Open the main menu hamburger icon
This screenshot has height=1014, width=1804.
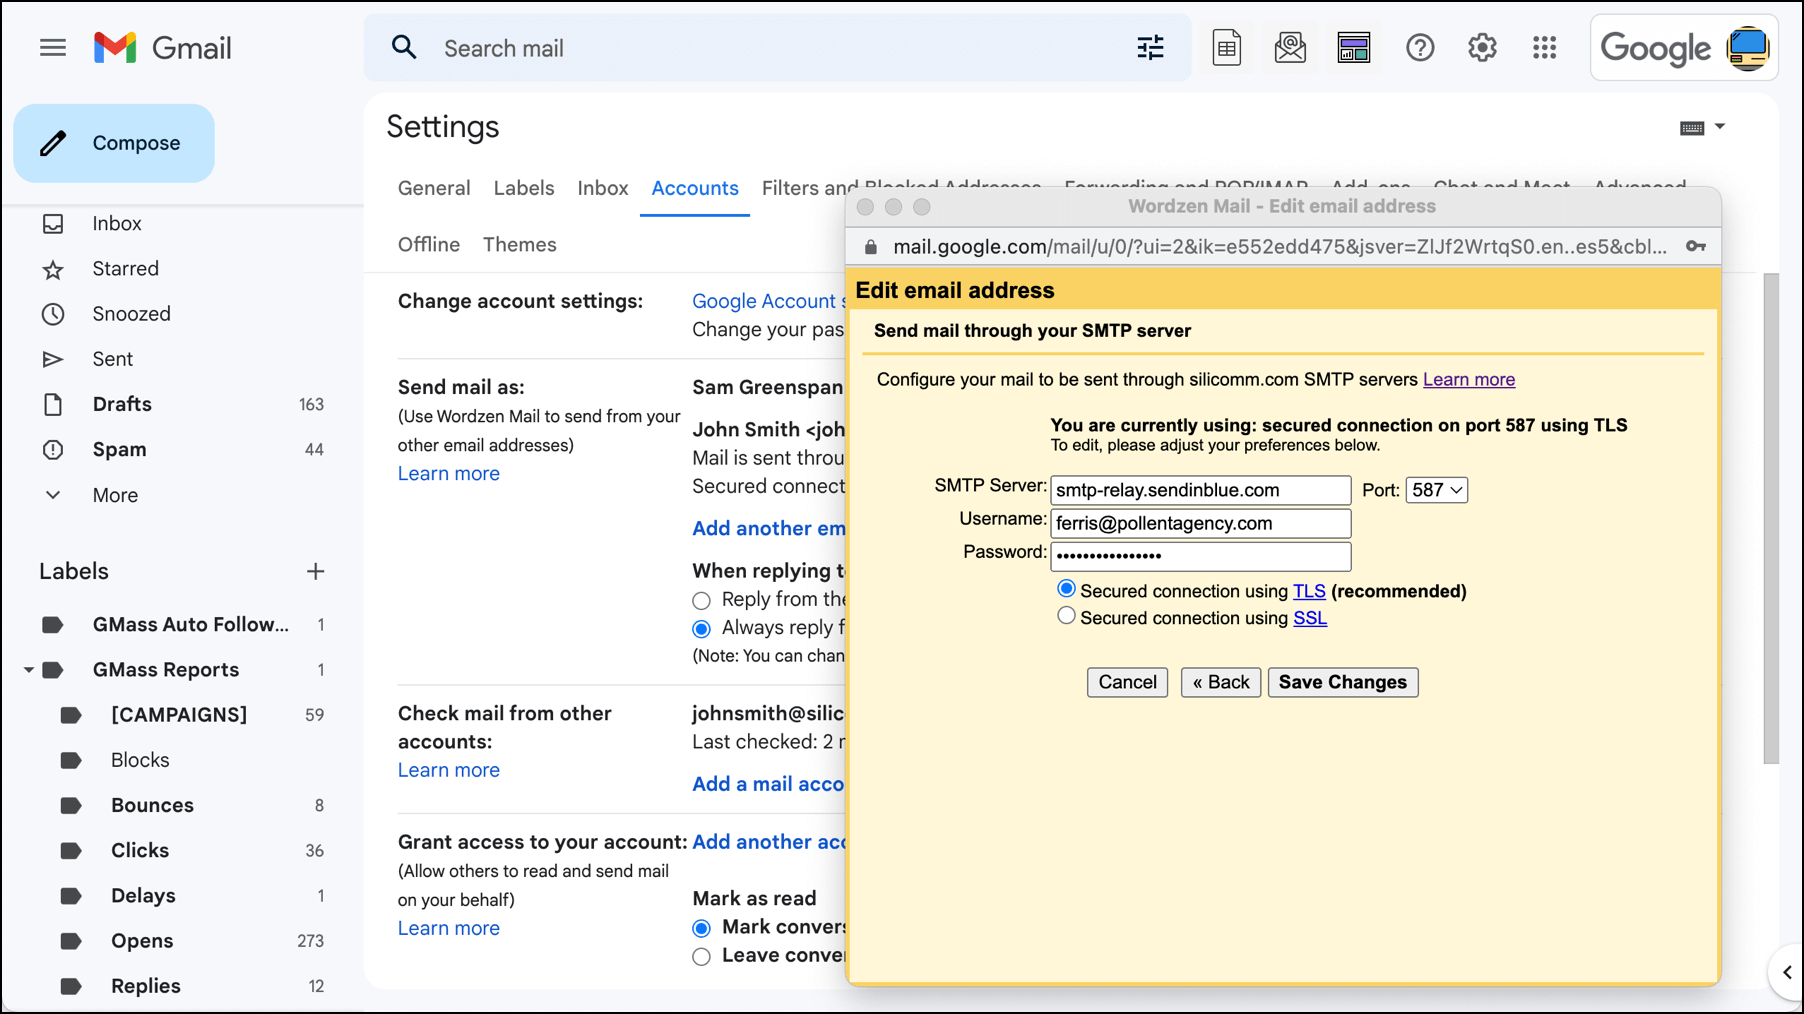pos(53,48)
